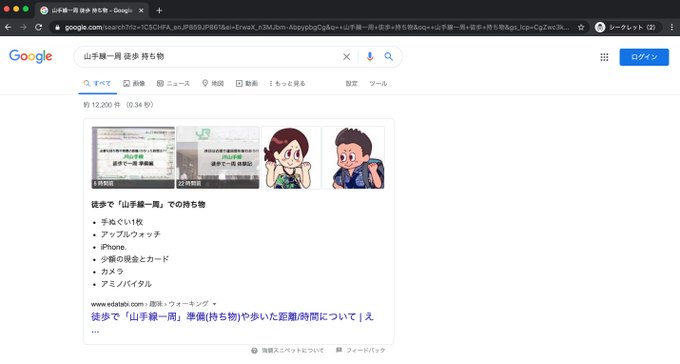The image size is (680, 364).
Task: Click the カメラ list item
Action: point(112,272)
